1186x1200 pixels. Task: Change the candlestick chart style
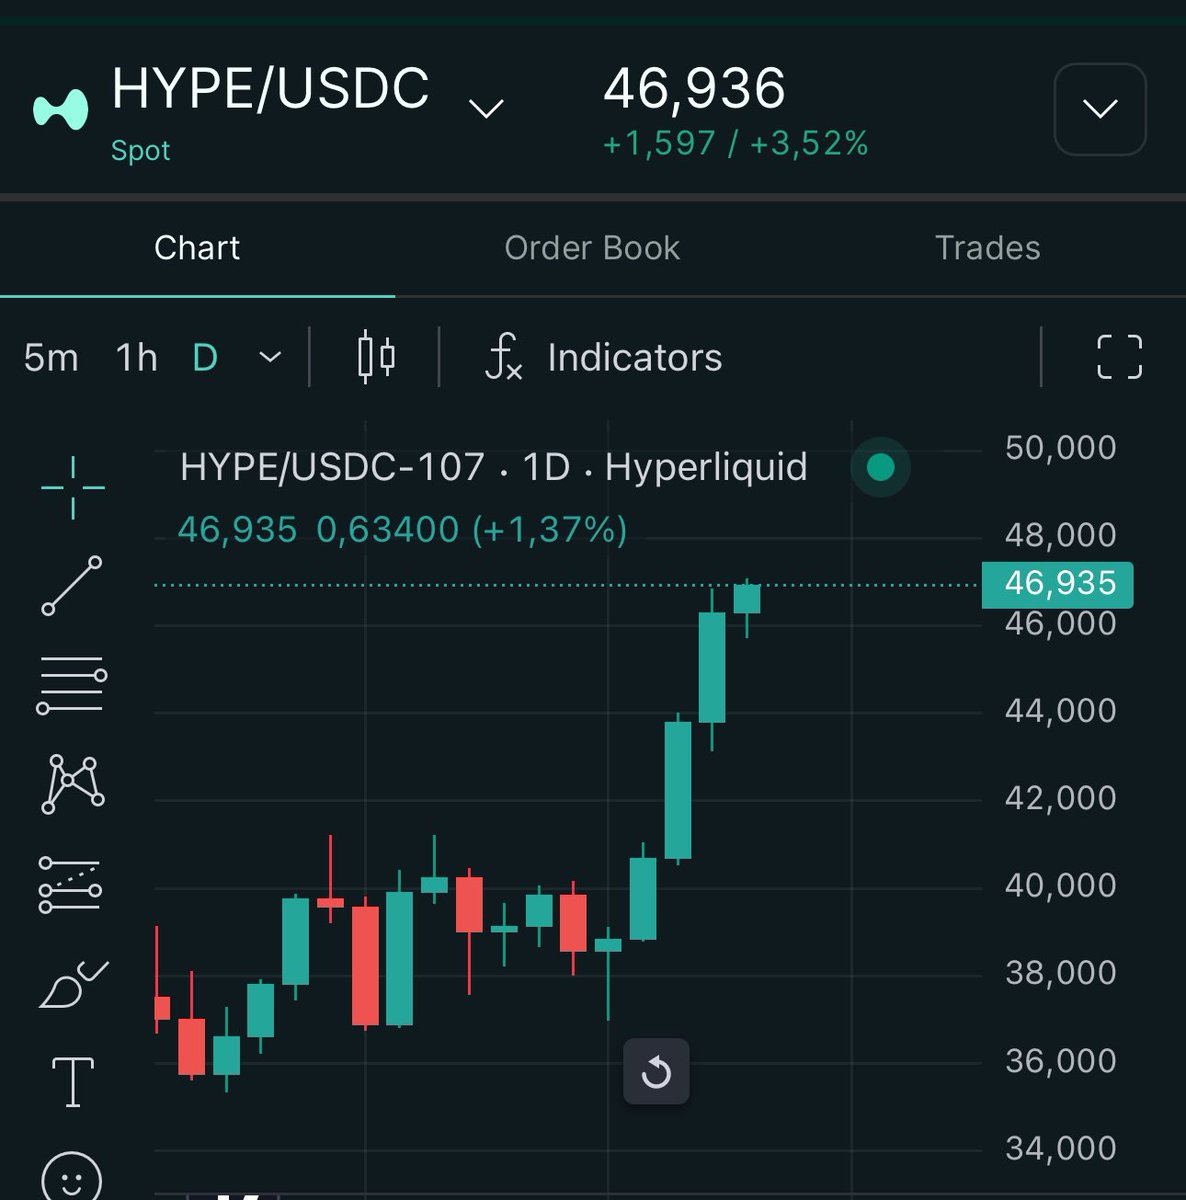click(376, 357)
